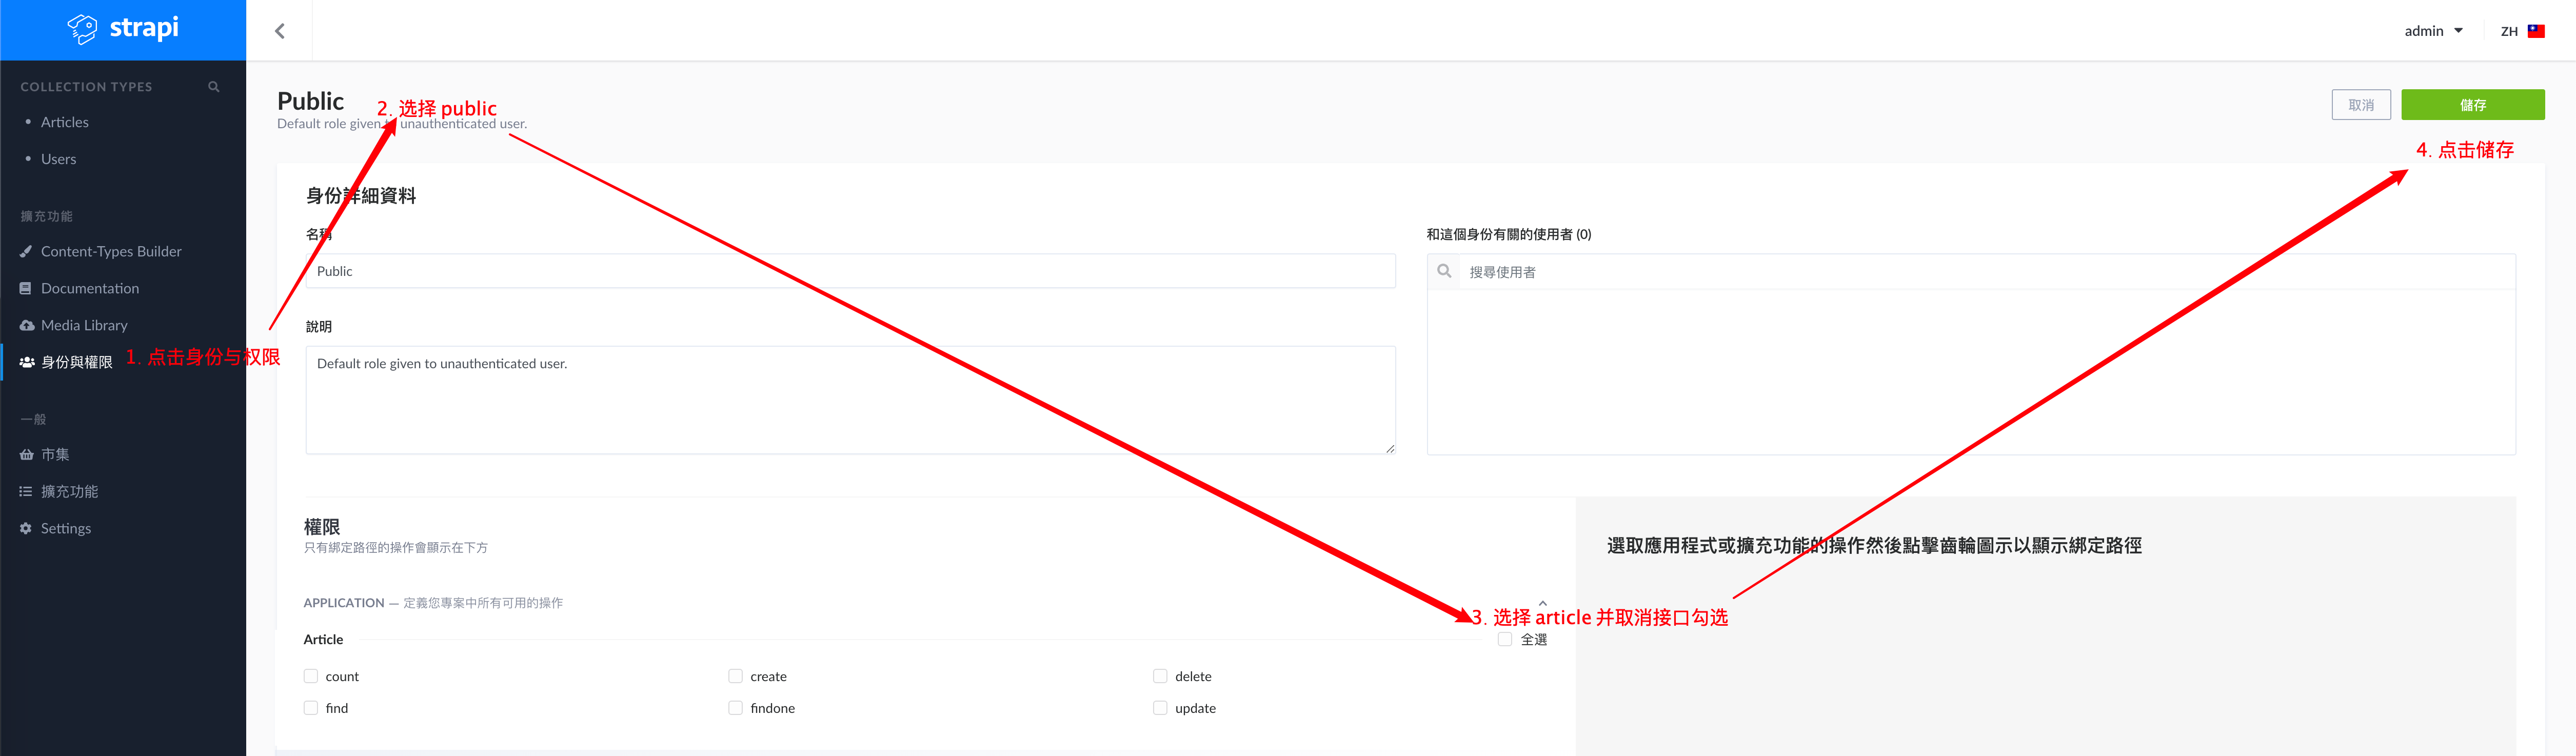Open the admin user dropdown
The image size is (2576, 756).
[x=2432, y=31]
